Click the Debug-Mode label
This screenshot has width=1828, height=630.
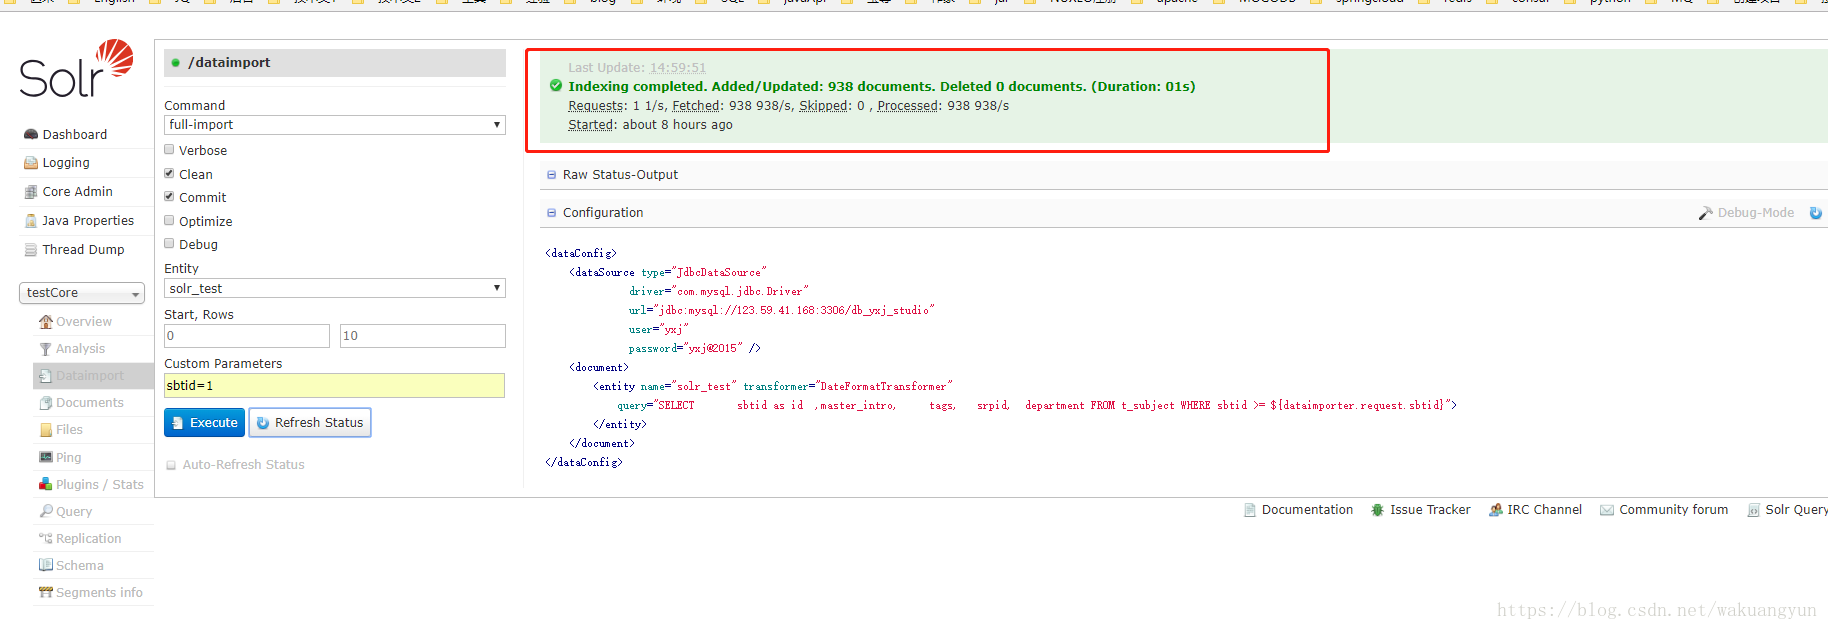pyautogui.click(x=1756, y=213)
